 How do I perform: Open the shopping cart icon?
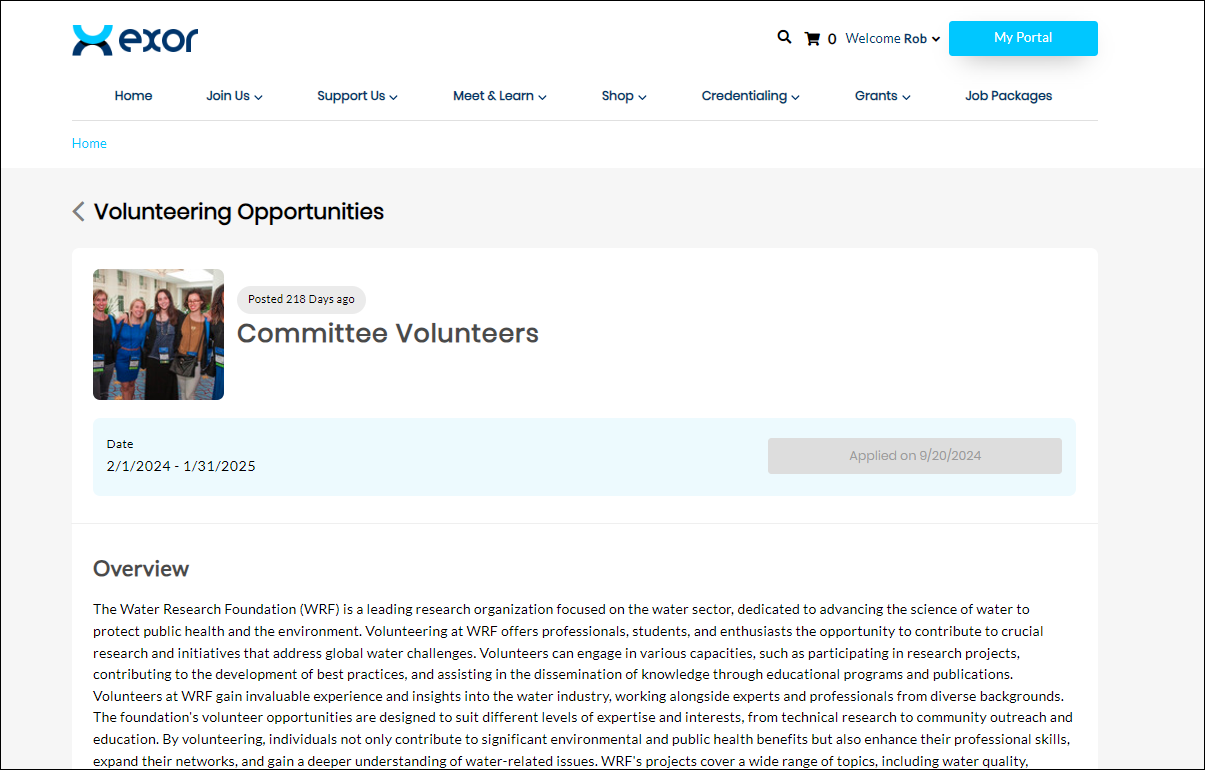coord(812,39)
